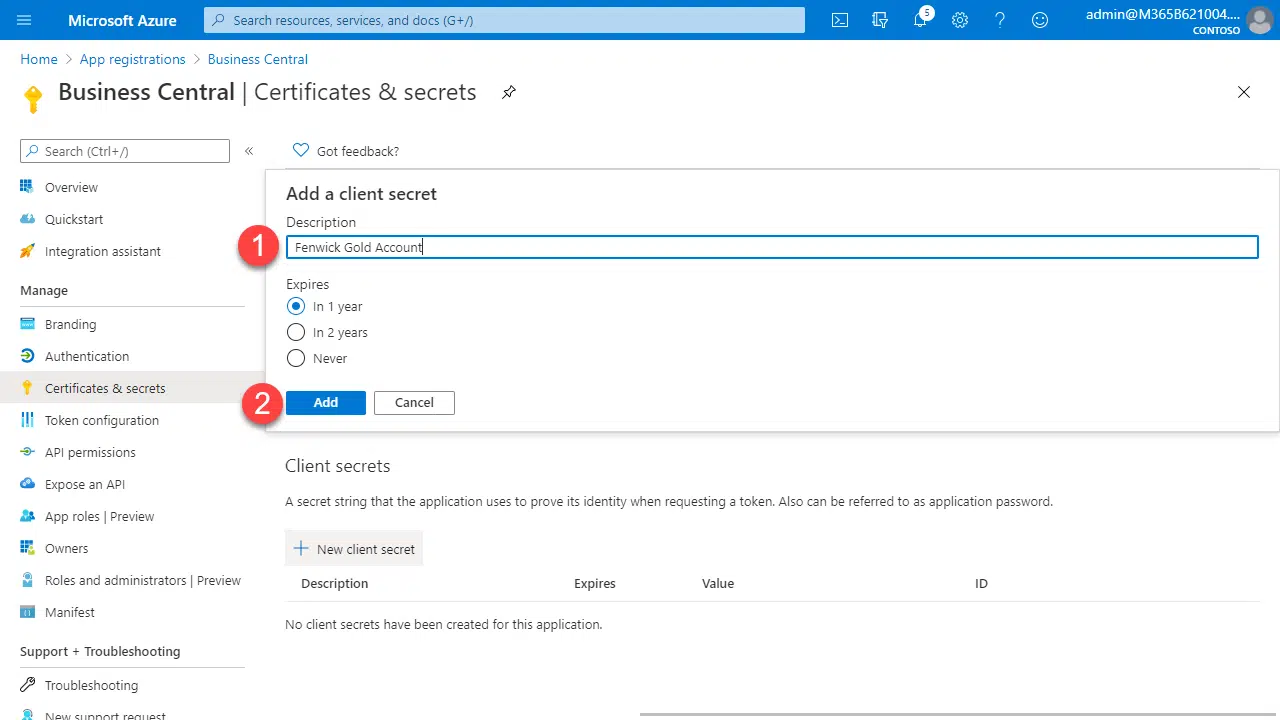Set the secret to Never expire
Screen dimensions: 1280x720
[296, 359]
